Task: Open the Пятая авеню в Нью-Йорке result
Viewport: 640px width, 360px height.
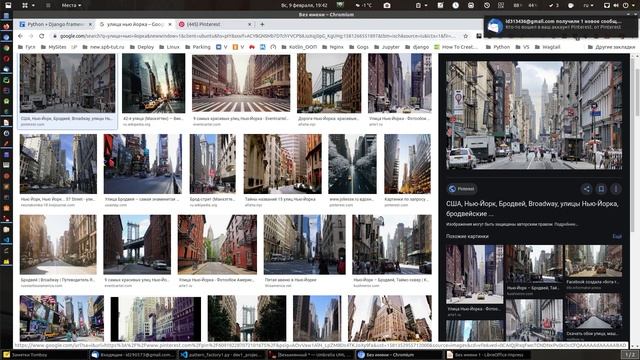Action: pyautogui.click(x=304, y=244)
